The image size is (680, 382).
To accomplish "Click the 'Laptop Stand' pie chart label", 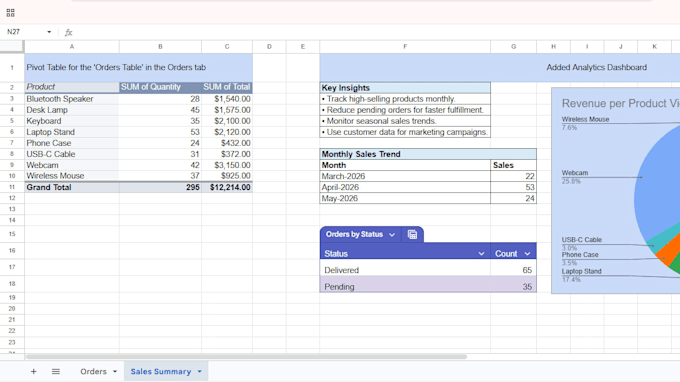I will pyautogui.click(x=582, y=271).
